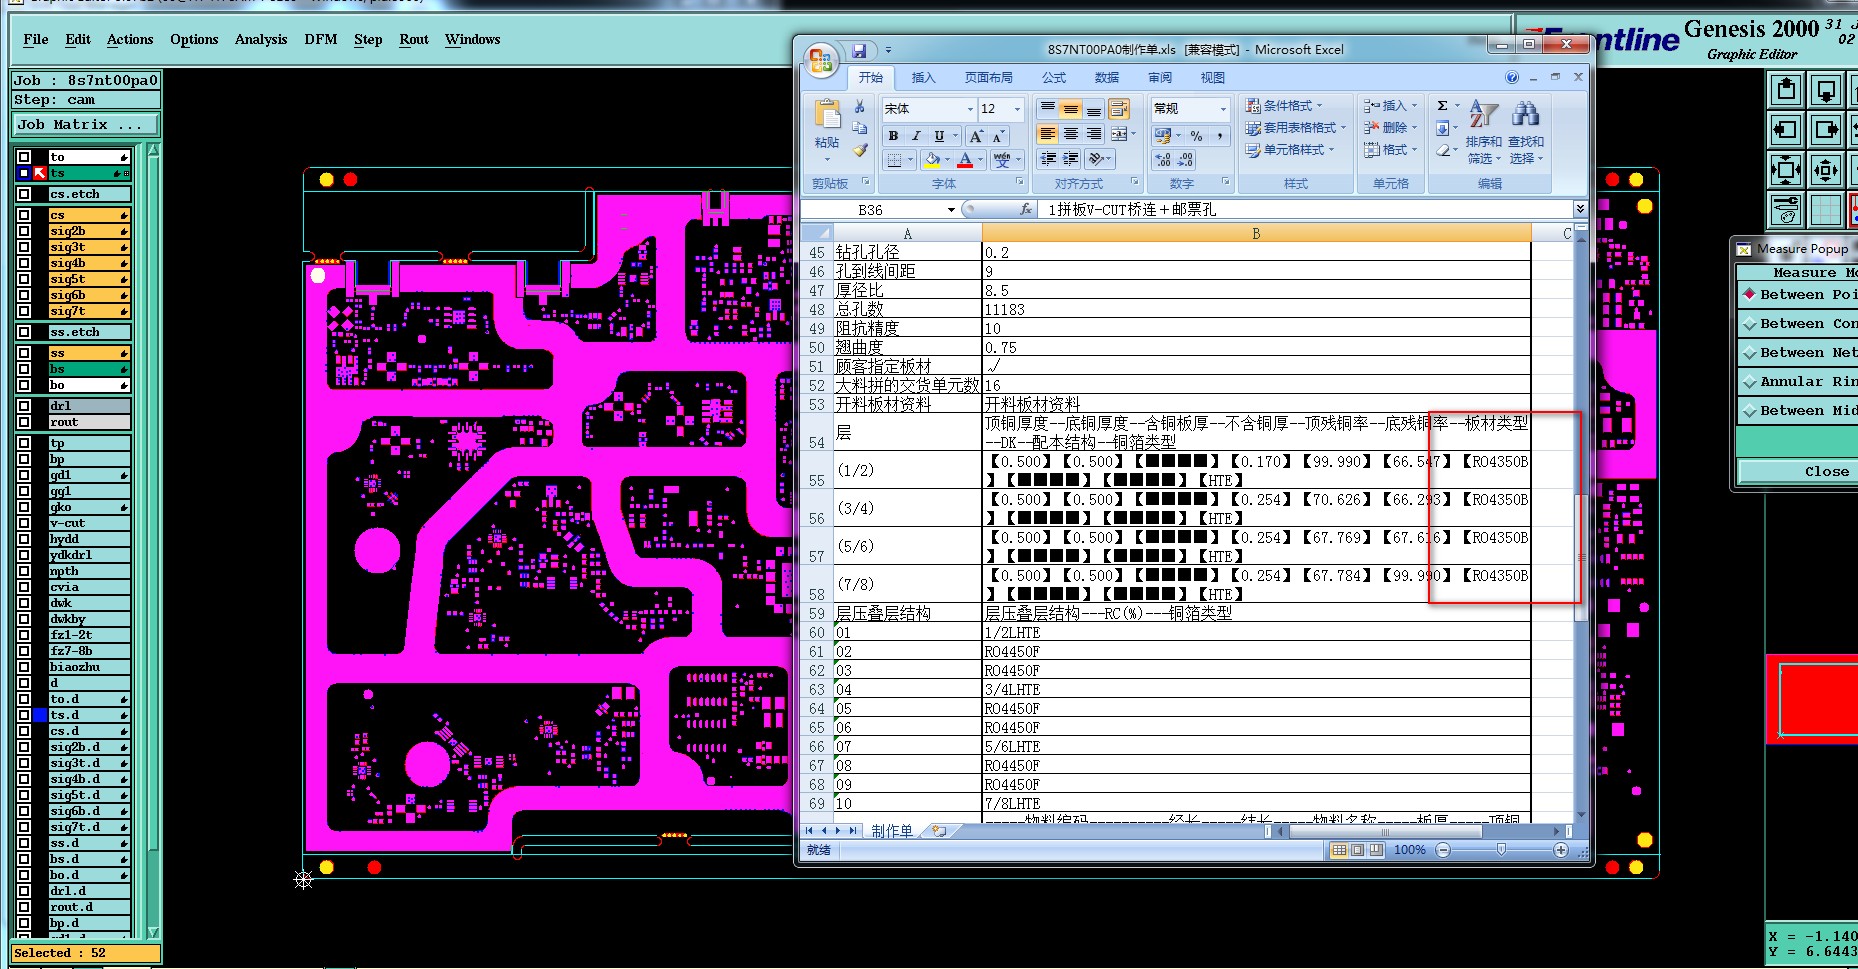
Task: Click the yellow fill color bucket swatch
Action: click(932, 160)
